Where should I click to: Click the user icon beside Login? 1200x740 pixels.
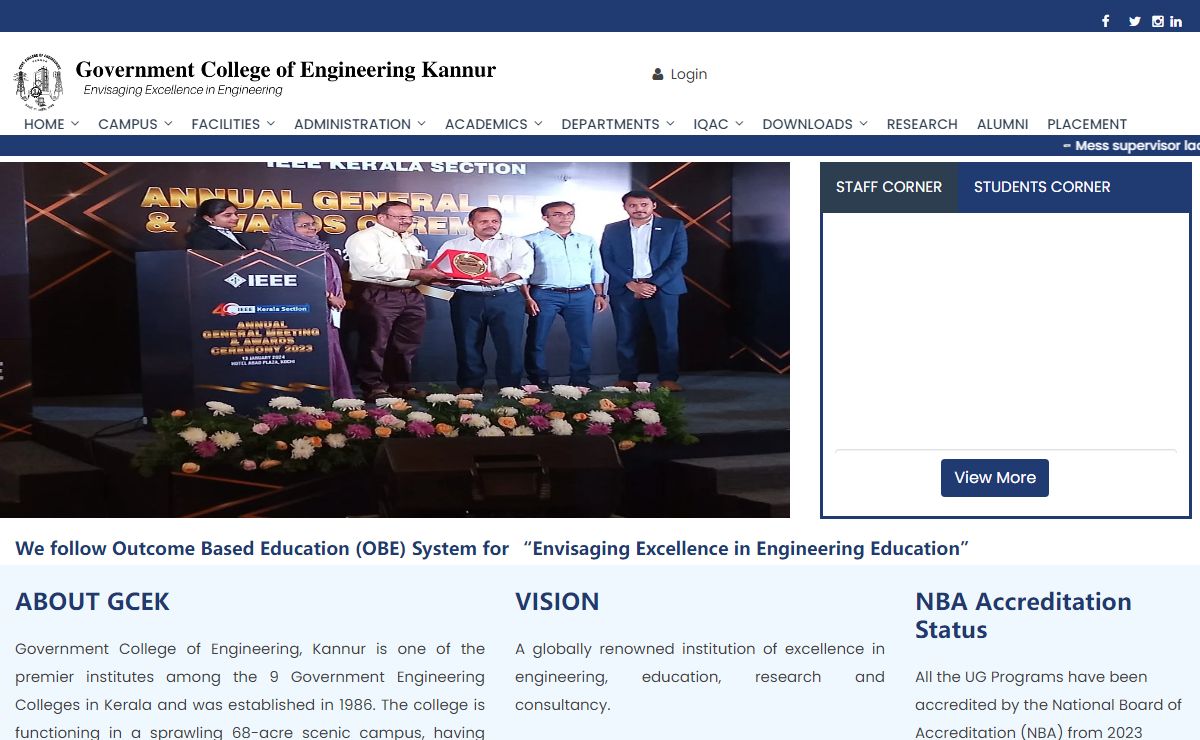point(658,74)
